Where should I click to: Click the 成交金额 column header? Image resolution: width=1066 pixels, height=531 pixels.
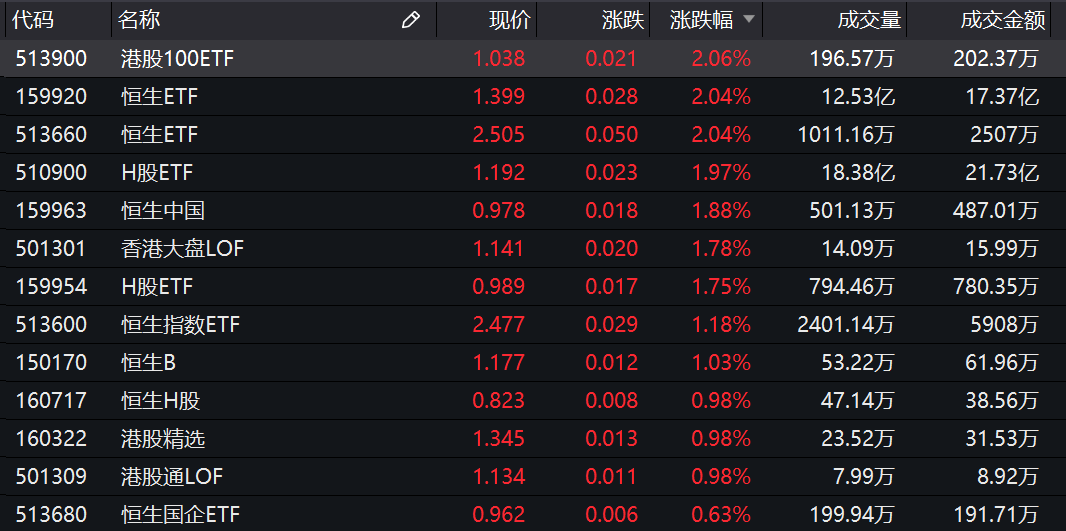(1002, 20)
